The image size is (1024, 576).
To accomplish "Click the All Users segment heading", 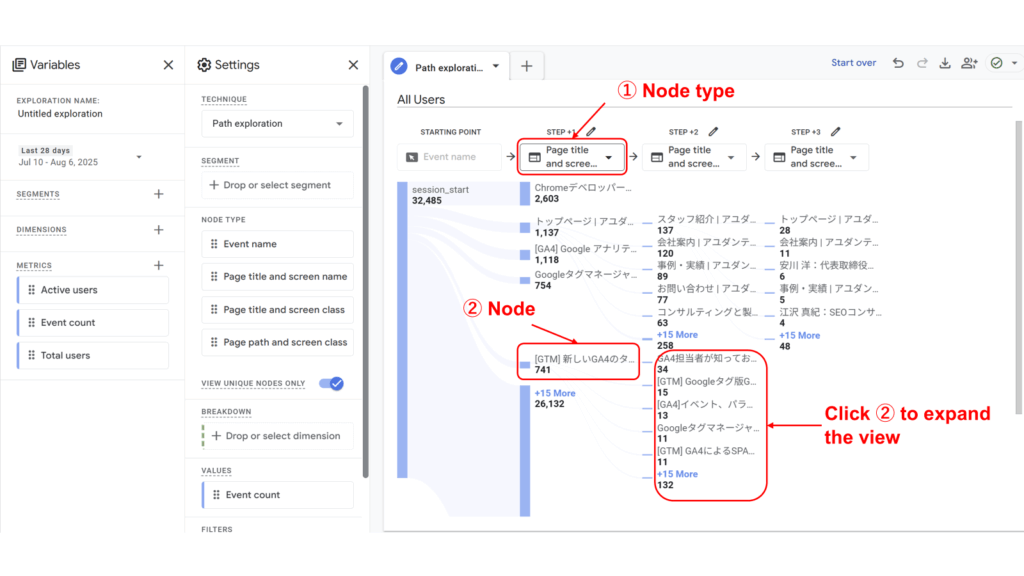I will pyautogui.click(x=421, y=99).
